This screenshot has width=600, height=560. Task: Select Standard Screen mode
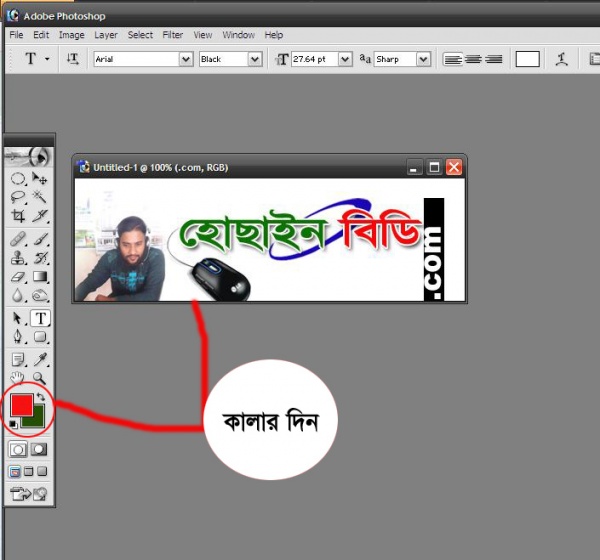pyautogui.click(x=15, y=472)
